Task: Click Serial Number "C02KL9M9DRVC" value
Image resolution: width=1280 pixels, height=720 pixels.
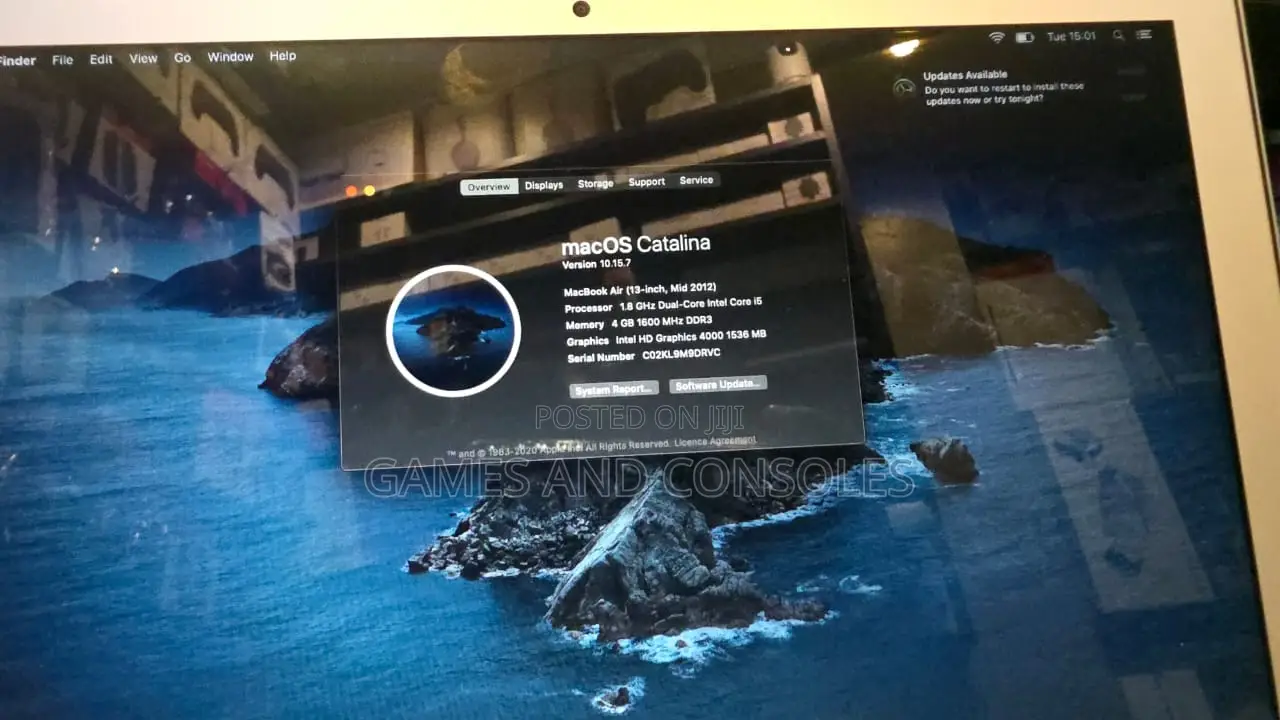Action: pyautogui.click(x=681, y=354)
